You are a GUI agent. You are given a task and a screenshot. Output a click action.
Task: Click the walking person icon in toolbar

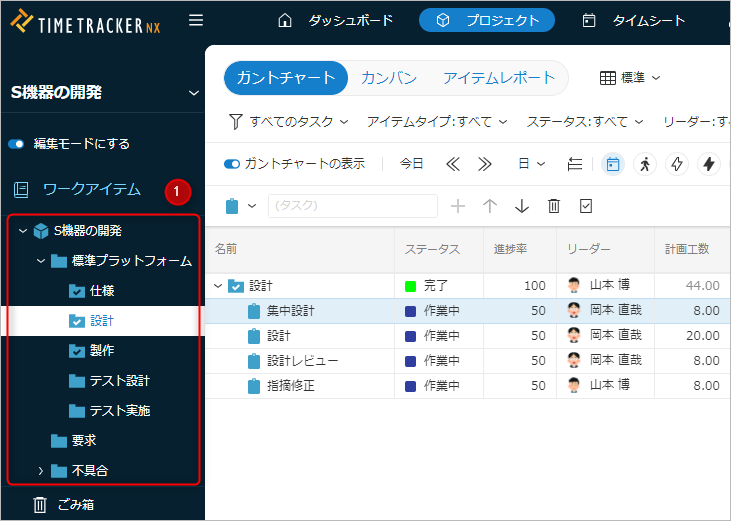645,164
